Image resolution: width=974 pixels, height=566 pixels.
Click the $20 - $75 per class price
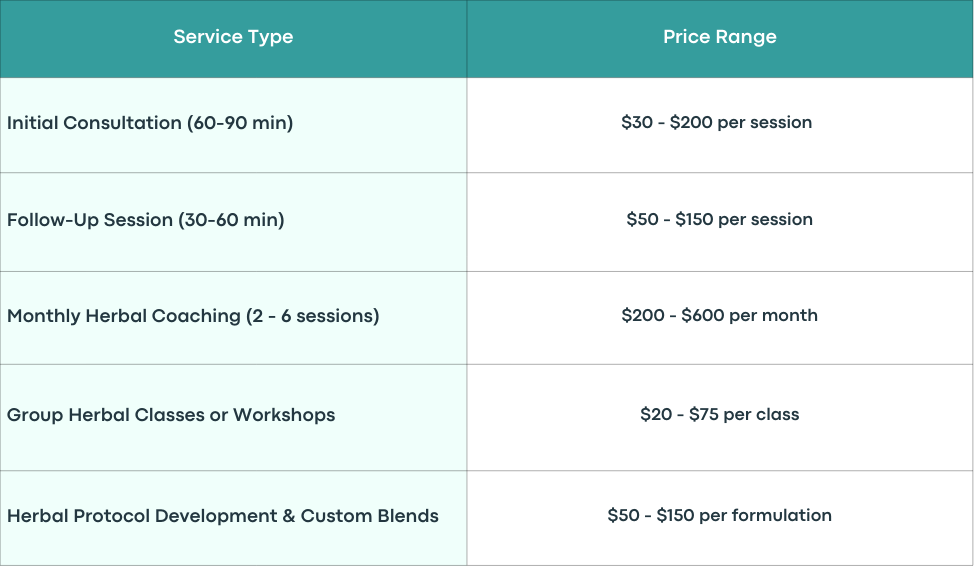[719, 414]
